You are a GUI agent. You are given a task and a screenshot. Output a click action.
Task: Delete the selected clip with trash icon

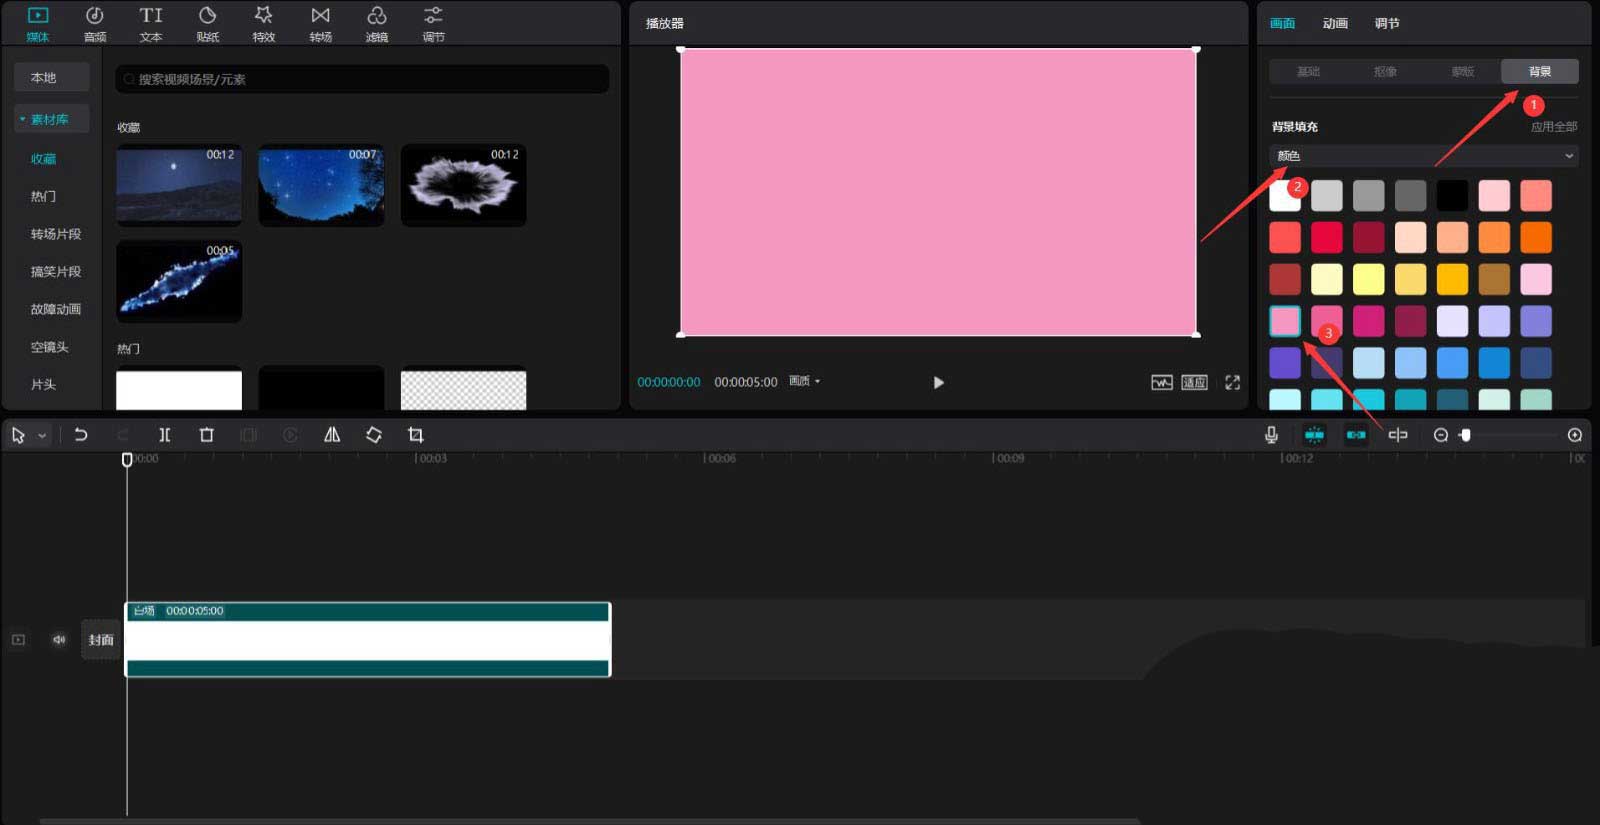click(207, 435)
